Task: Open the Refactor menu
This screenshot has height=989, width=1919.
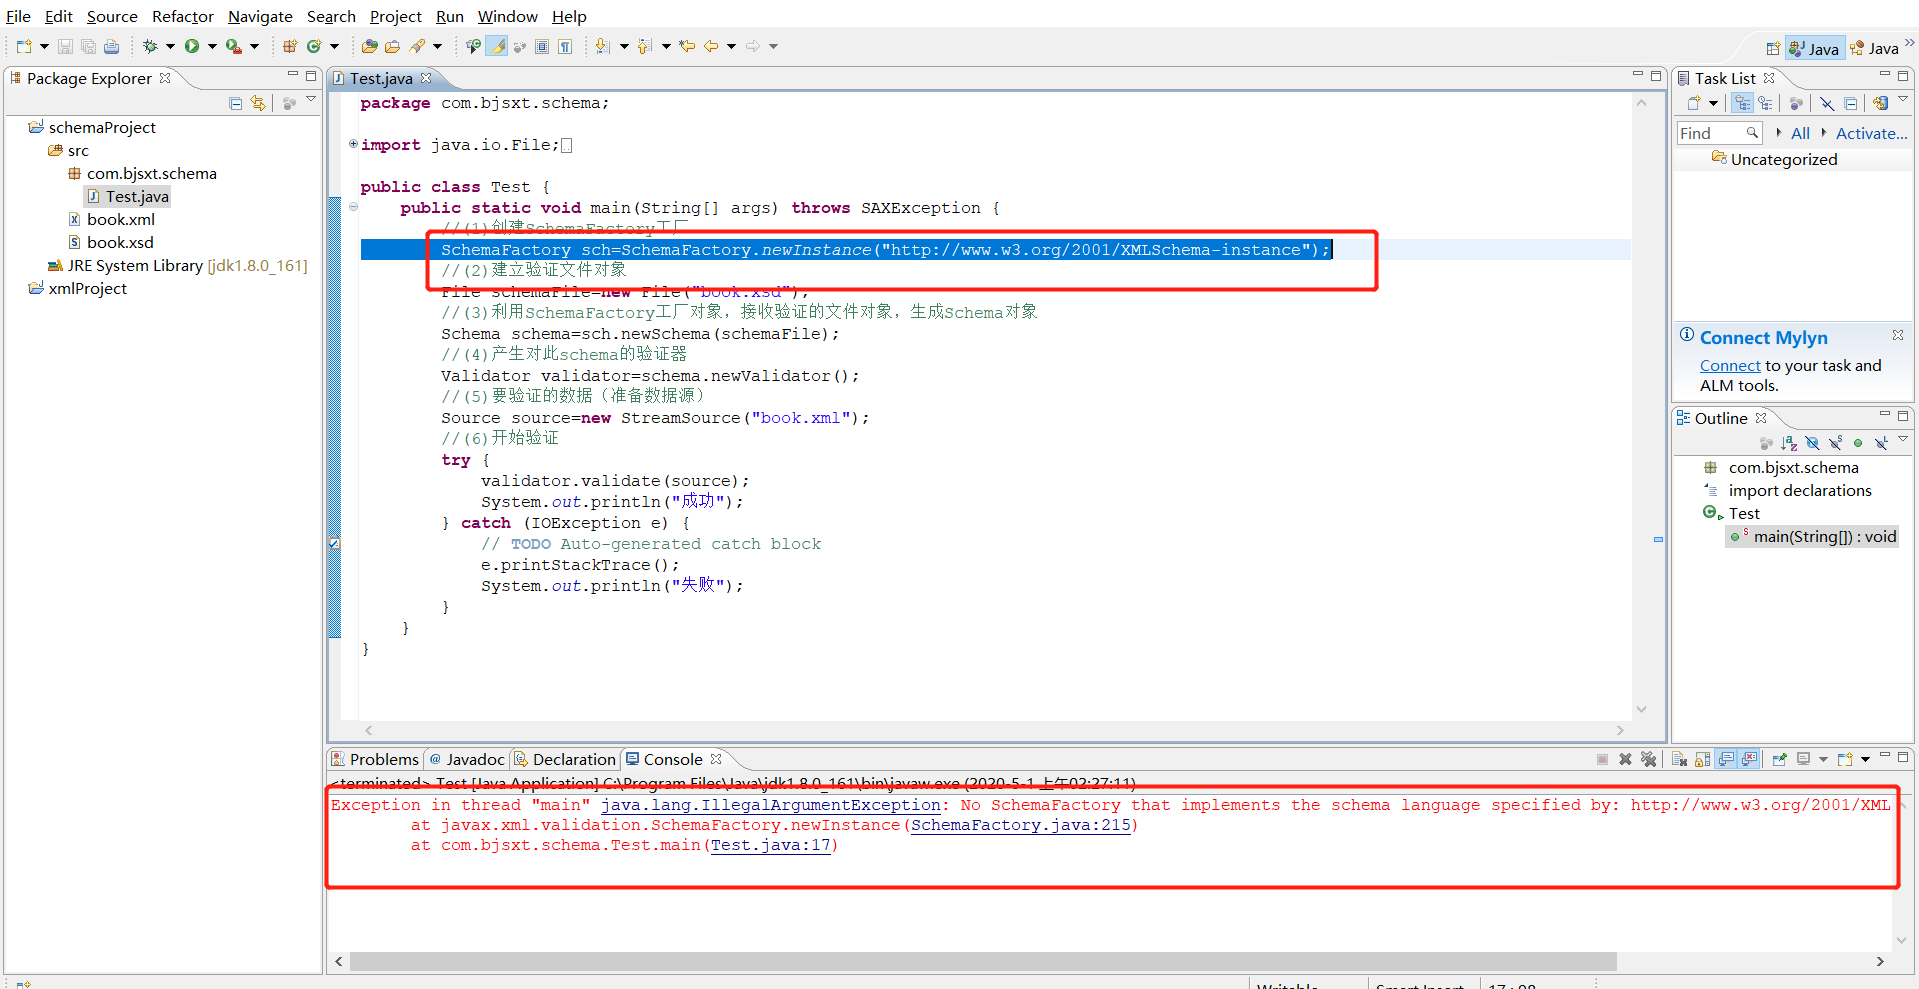Action: tap(182, 16)
